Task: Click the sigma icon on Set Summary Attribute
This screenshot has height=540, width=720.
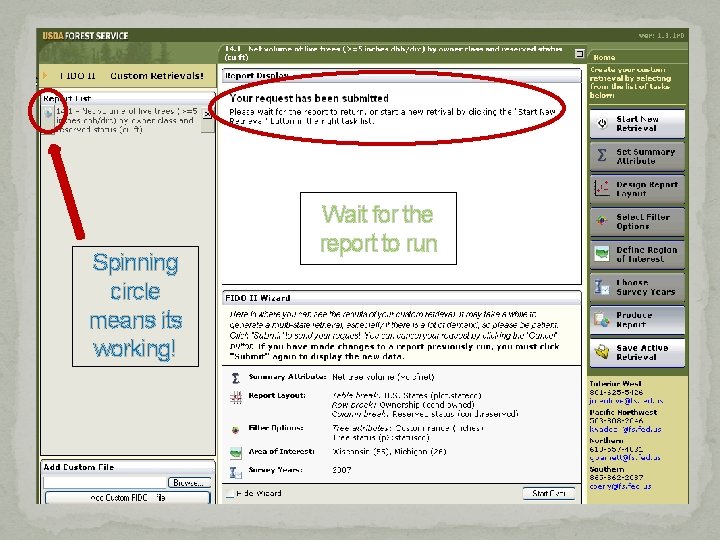Action: tap(602, 155)
